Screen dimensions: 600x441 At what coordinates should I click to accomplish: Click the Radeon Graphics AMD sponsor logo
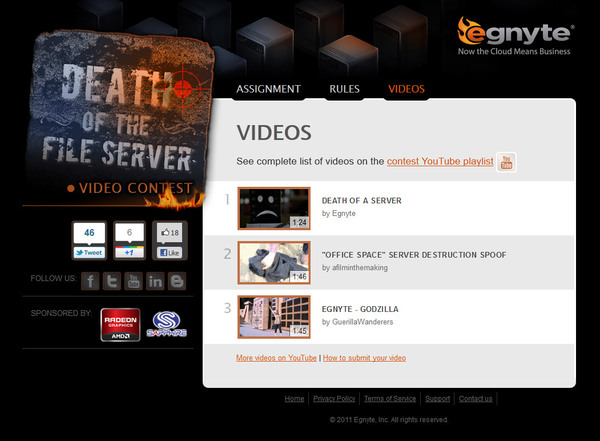tap(120, 325)
